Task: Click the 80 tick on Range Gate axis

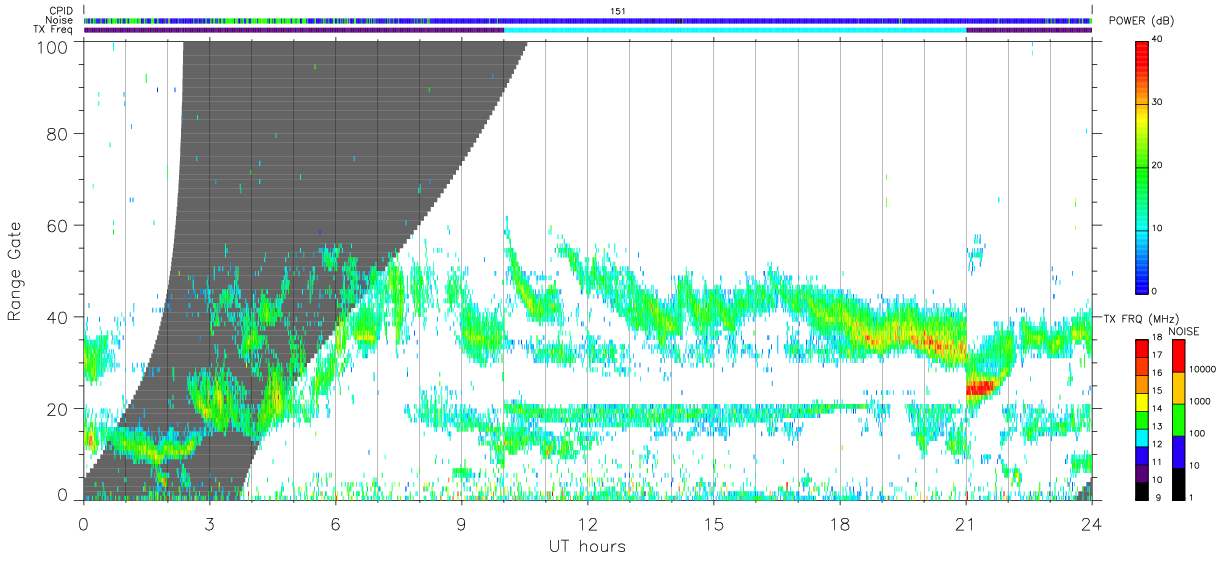Action: (57, 133)
